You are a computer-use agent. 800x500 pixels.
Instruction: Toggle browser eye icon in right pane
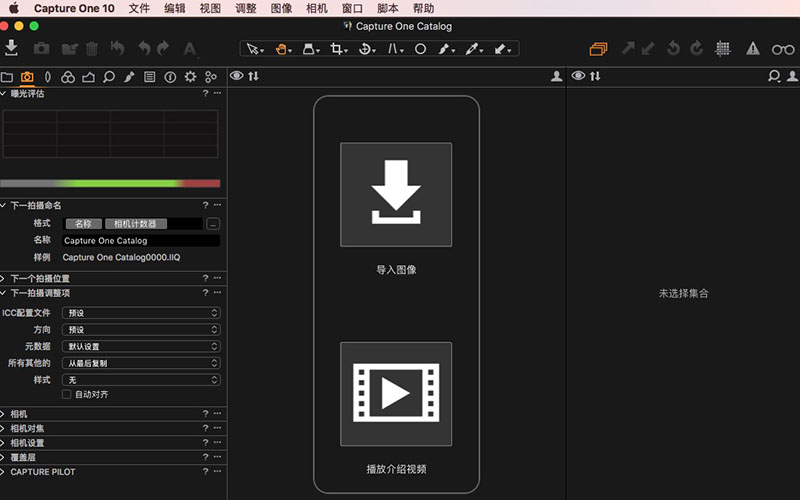click(x=578, y=76)
